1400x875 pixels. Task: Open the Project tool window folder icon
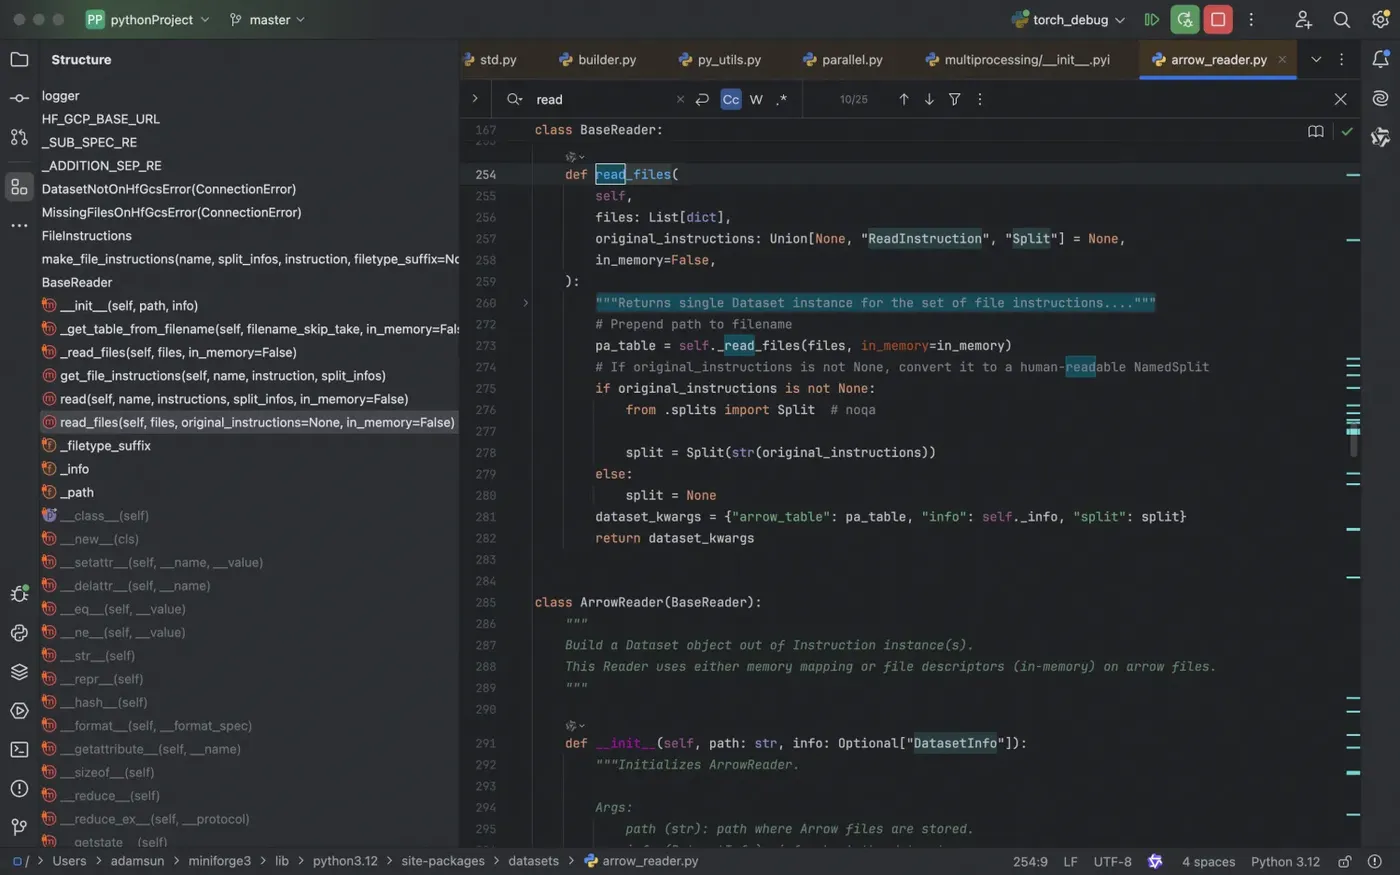click(19, 59)
